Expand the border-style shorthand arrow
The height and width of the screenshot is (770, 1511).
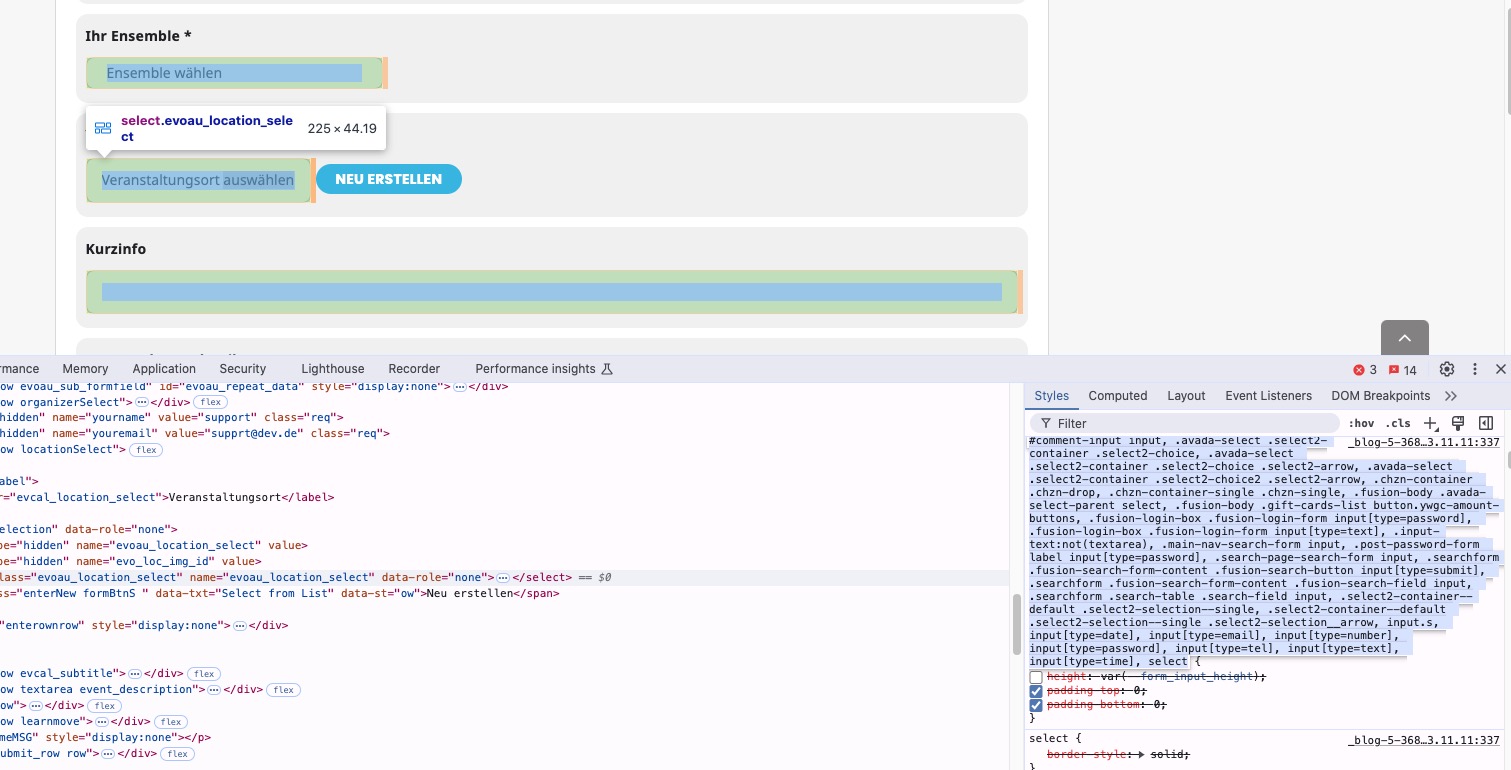click(x=1144, y=754)
